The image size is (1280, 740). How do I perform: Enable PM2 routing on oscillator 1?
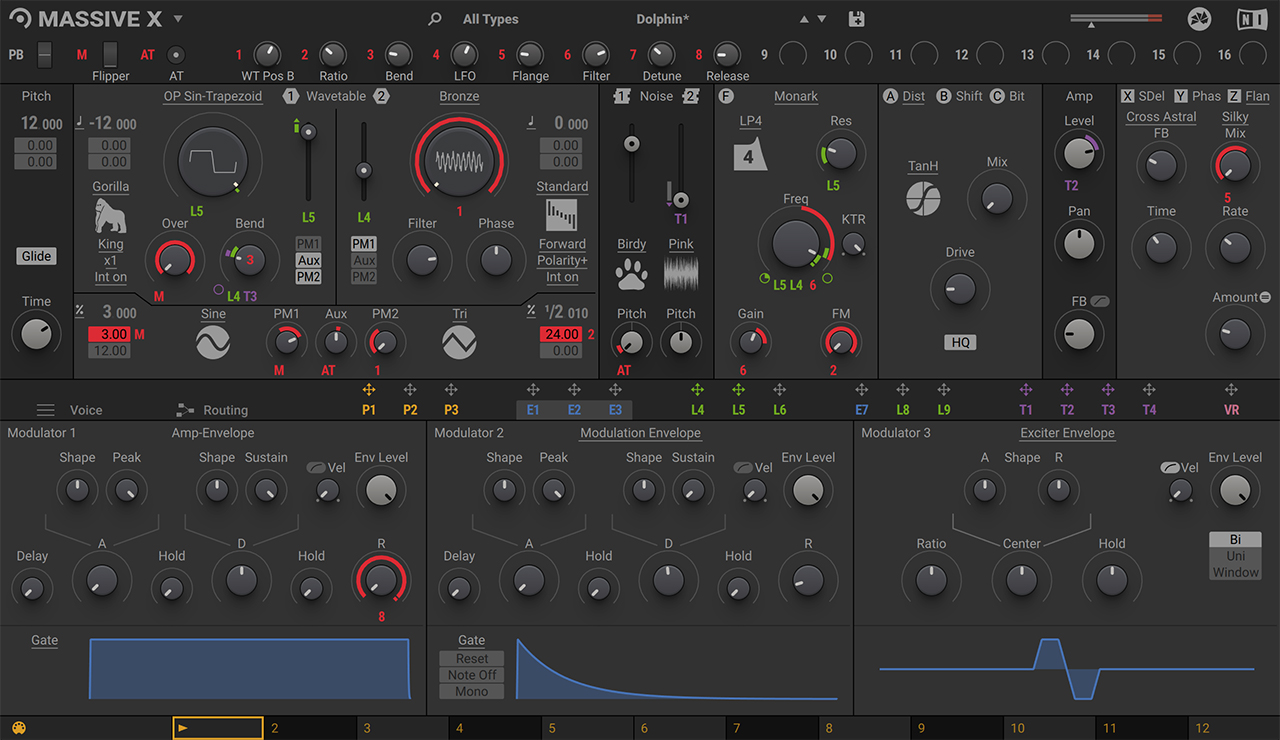click(309, 277)
